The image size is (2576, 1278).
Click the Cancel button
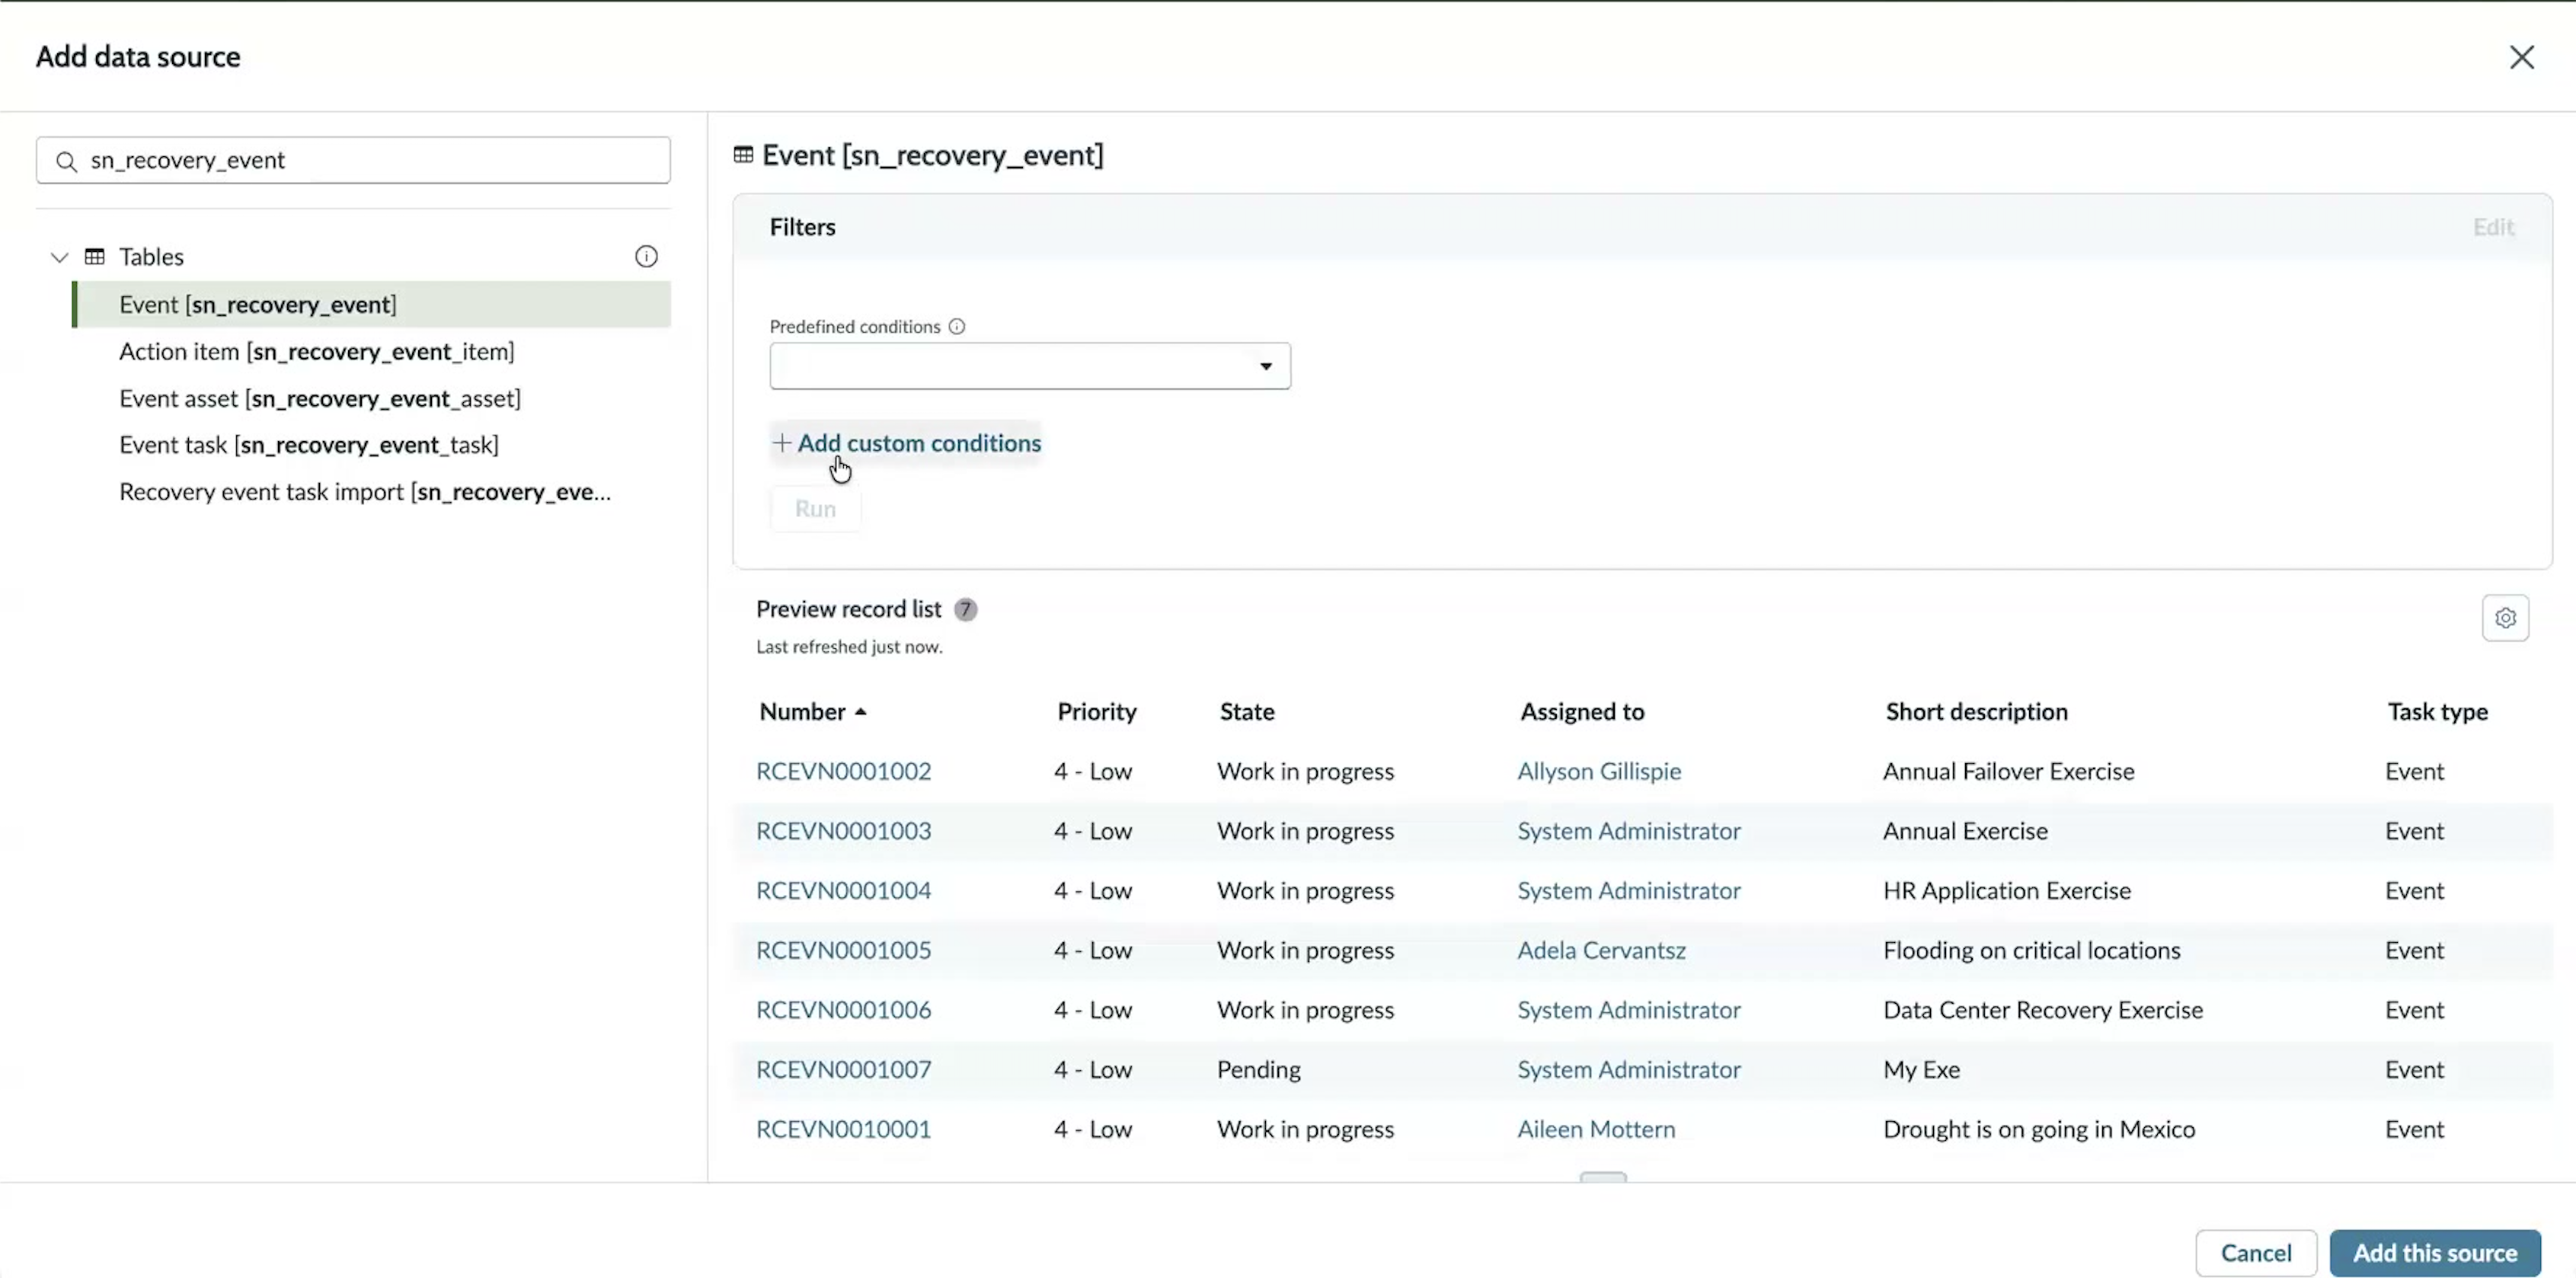click(2255, 1252)
